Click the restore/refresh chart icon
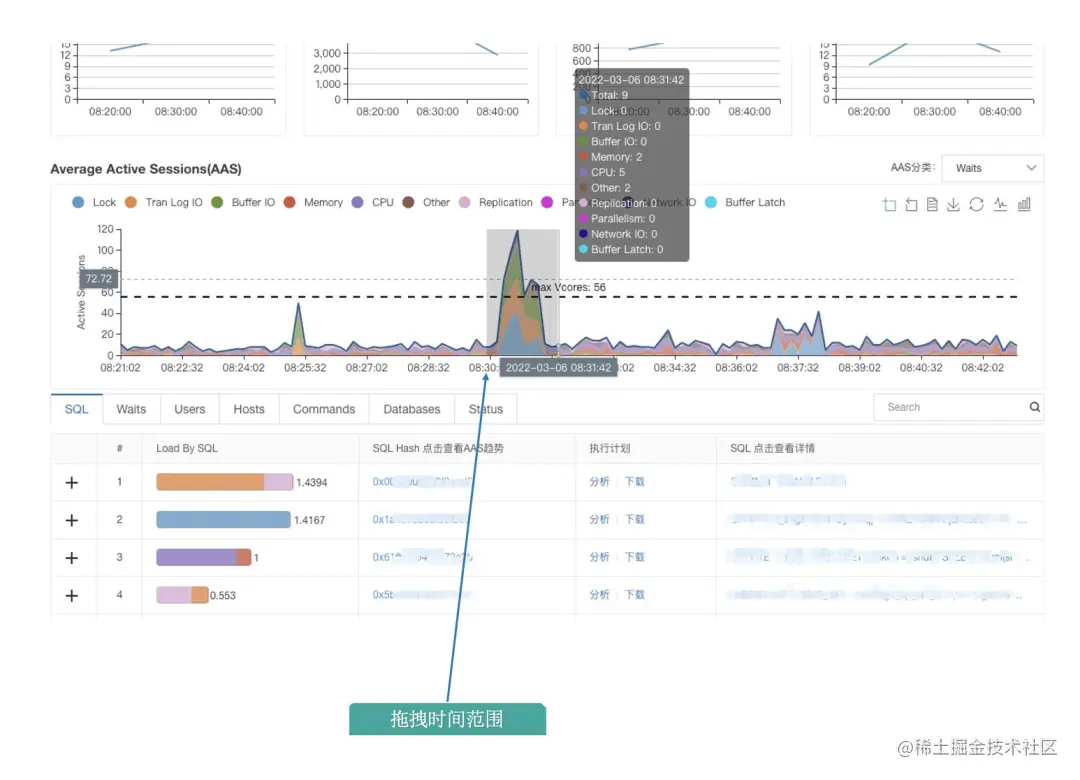 [976, 205]
